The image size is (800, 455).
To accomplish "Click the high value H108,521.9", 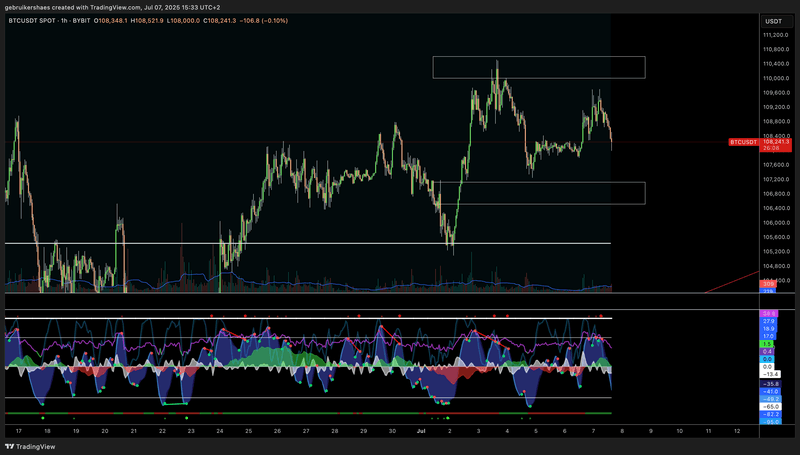I will pyautogui.click(x=147, y=21).
